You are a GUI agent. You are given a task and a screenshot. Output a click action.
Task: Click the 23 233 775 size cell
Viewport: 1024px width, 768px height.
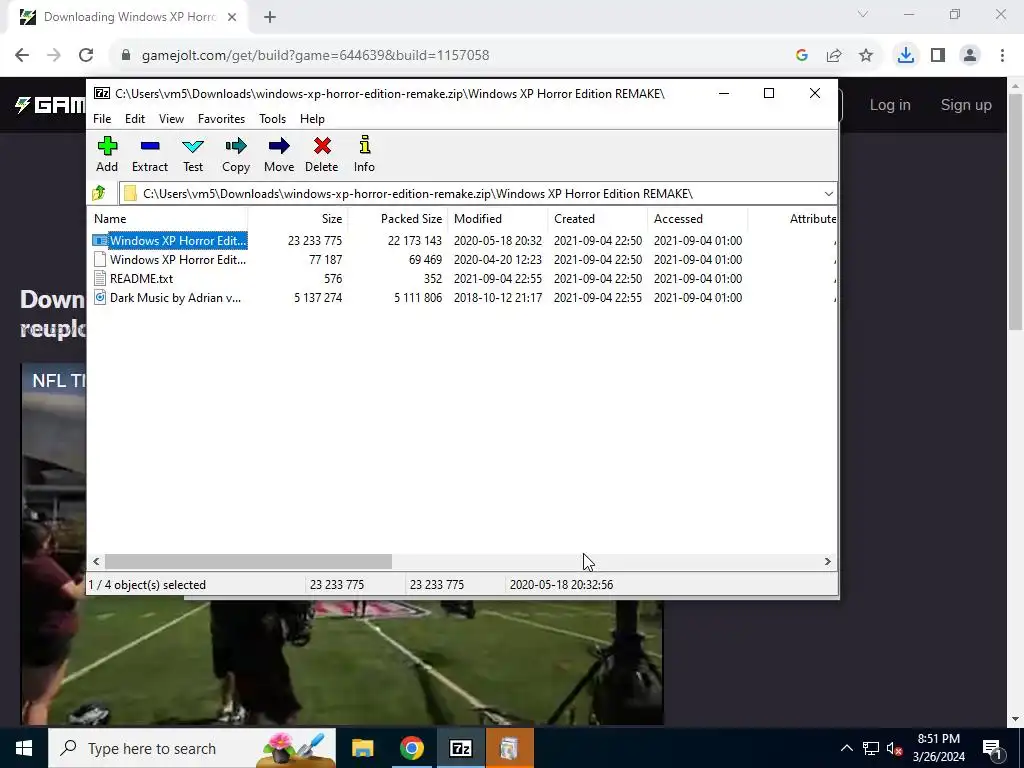point(315,240)
